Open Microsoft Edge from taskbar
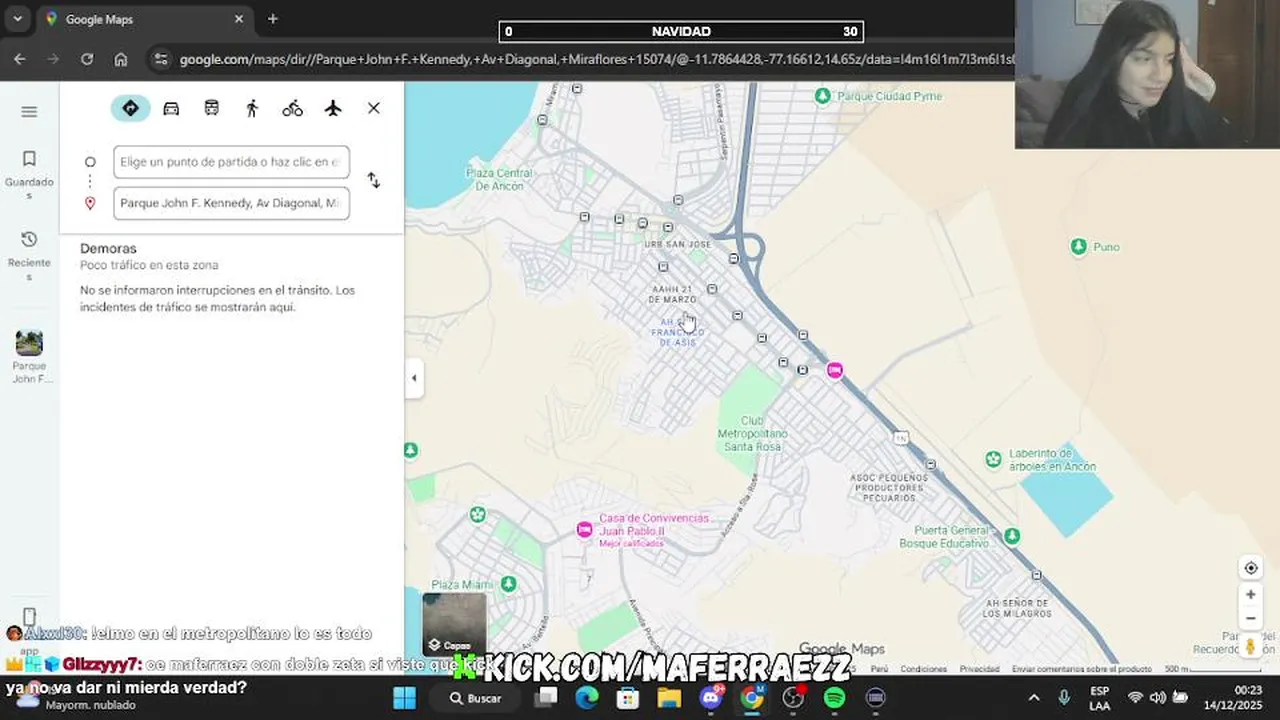 [587, 698]
